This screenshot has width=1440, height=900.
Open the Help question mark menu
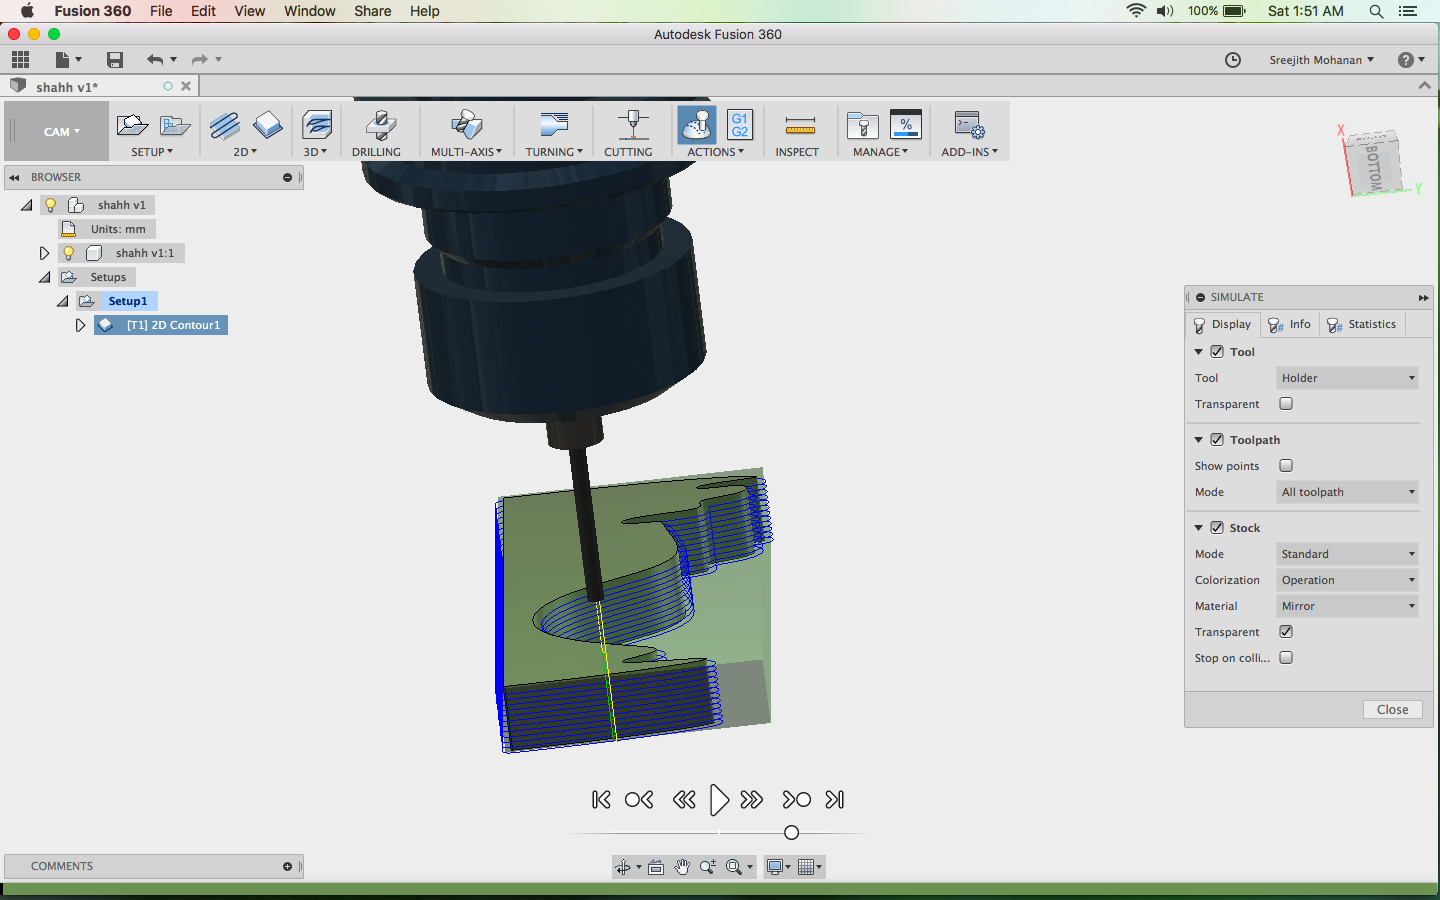pos(1411,60)
